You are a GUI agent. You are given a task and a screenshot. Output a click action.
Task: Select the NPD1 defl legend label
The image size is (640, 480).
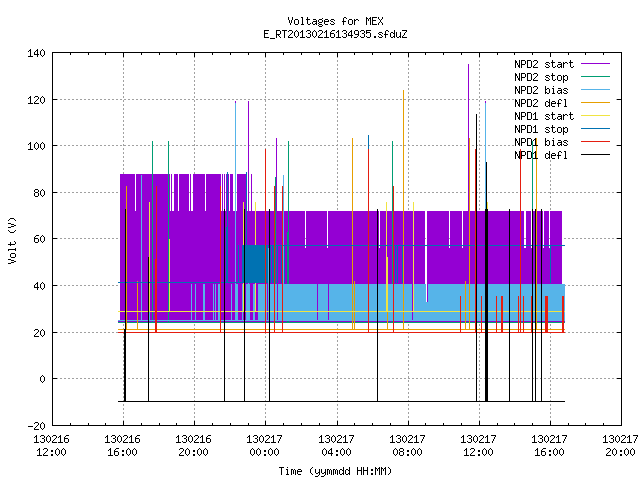[541, 155]
